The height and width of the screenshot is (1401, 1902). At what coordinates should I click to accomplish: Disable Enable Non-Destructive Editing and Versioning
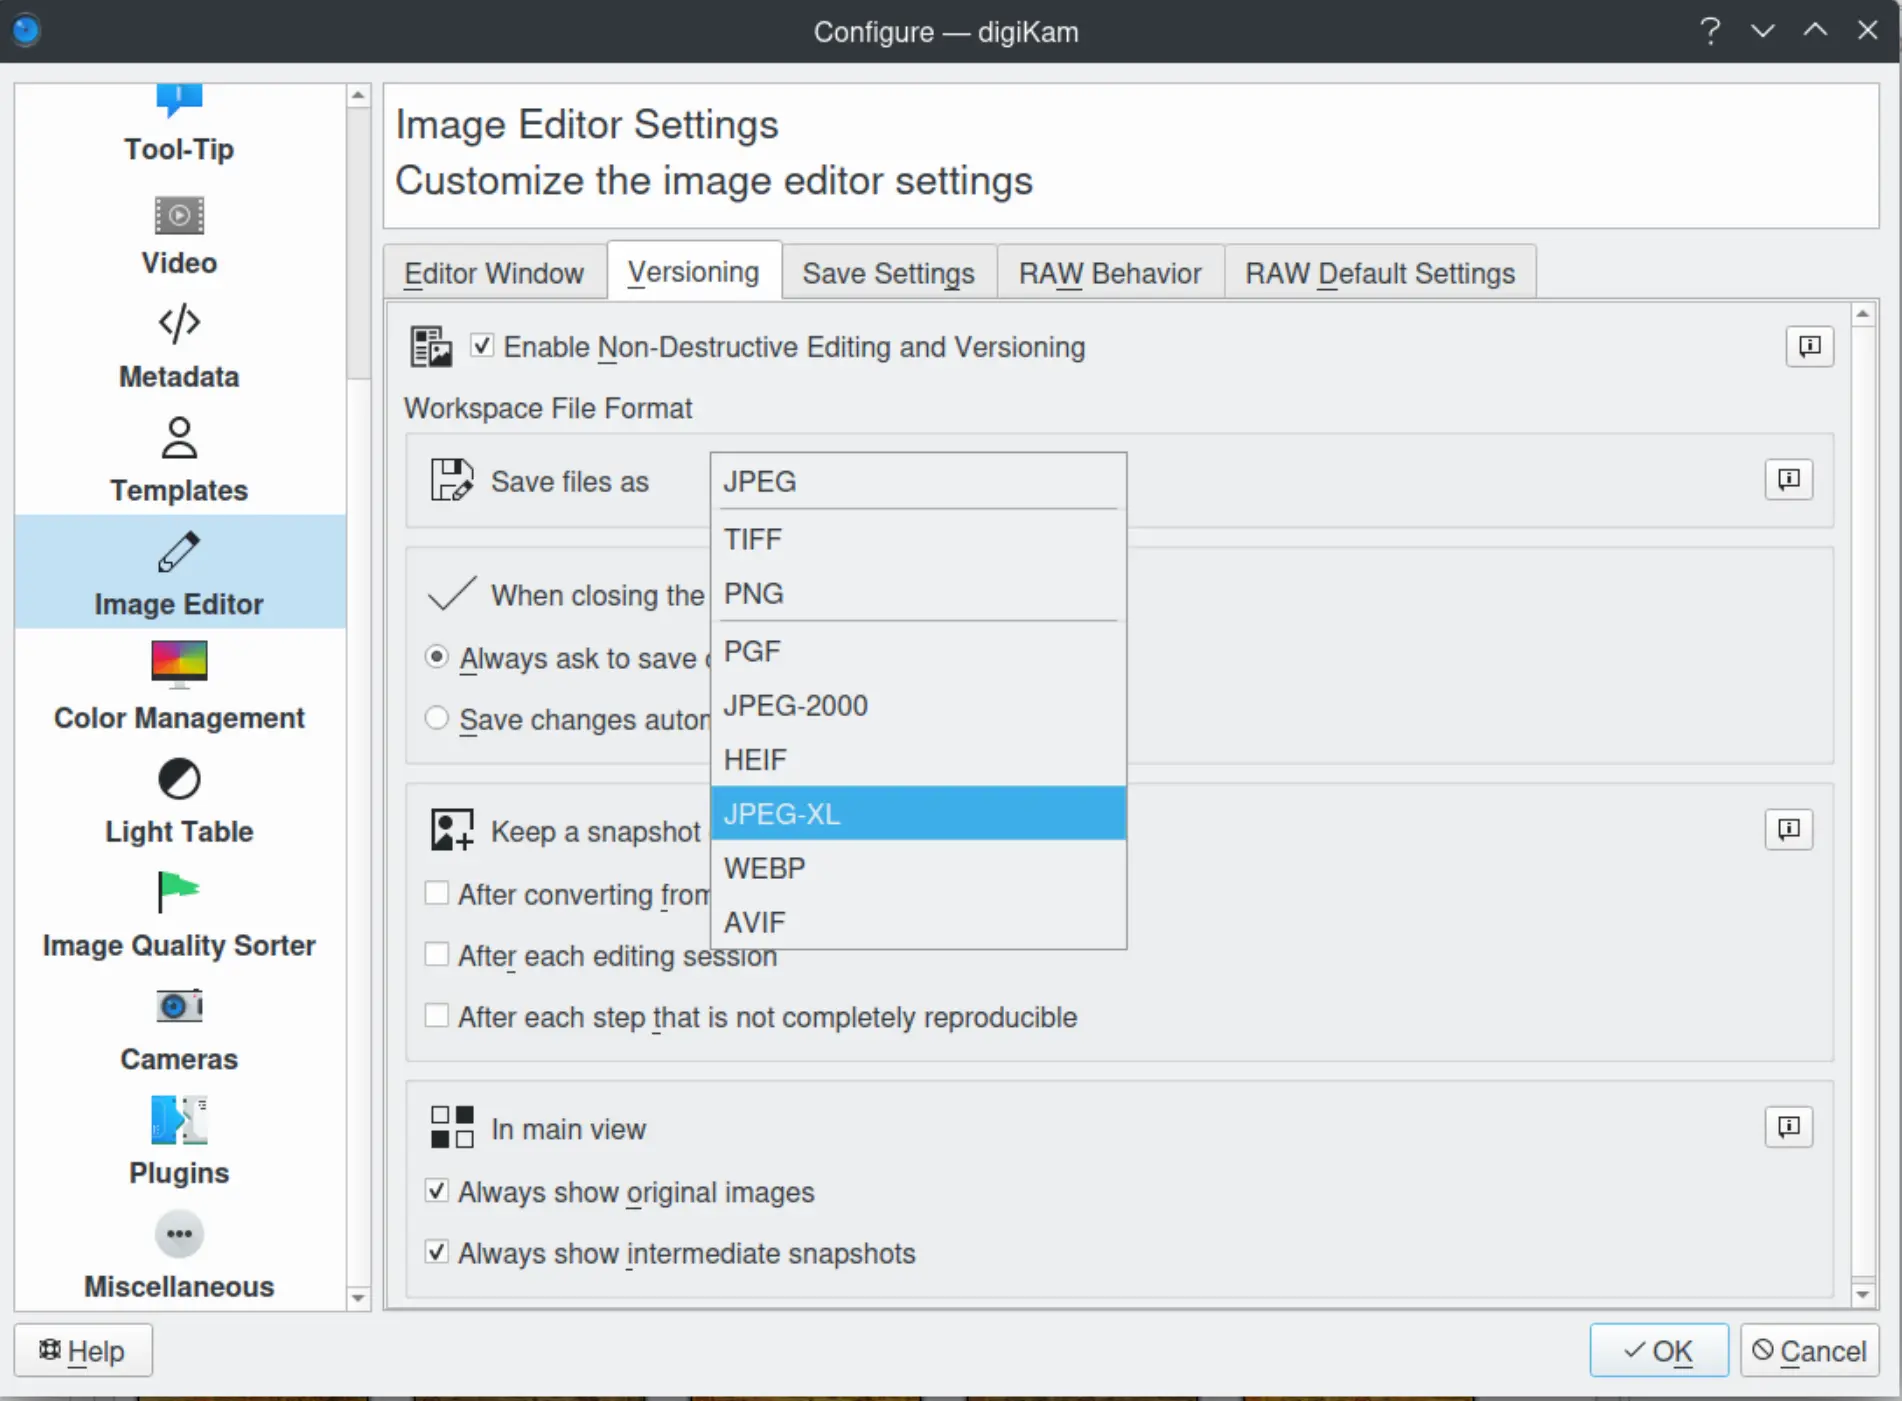coord(482,345)
